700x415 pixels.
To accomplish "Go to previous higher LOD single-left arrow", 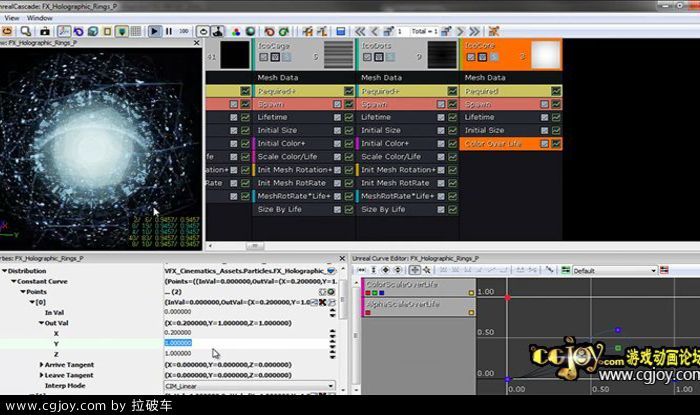I will (x=374, y=31).
